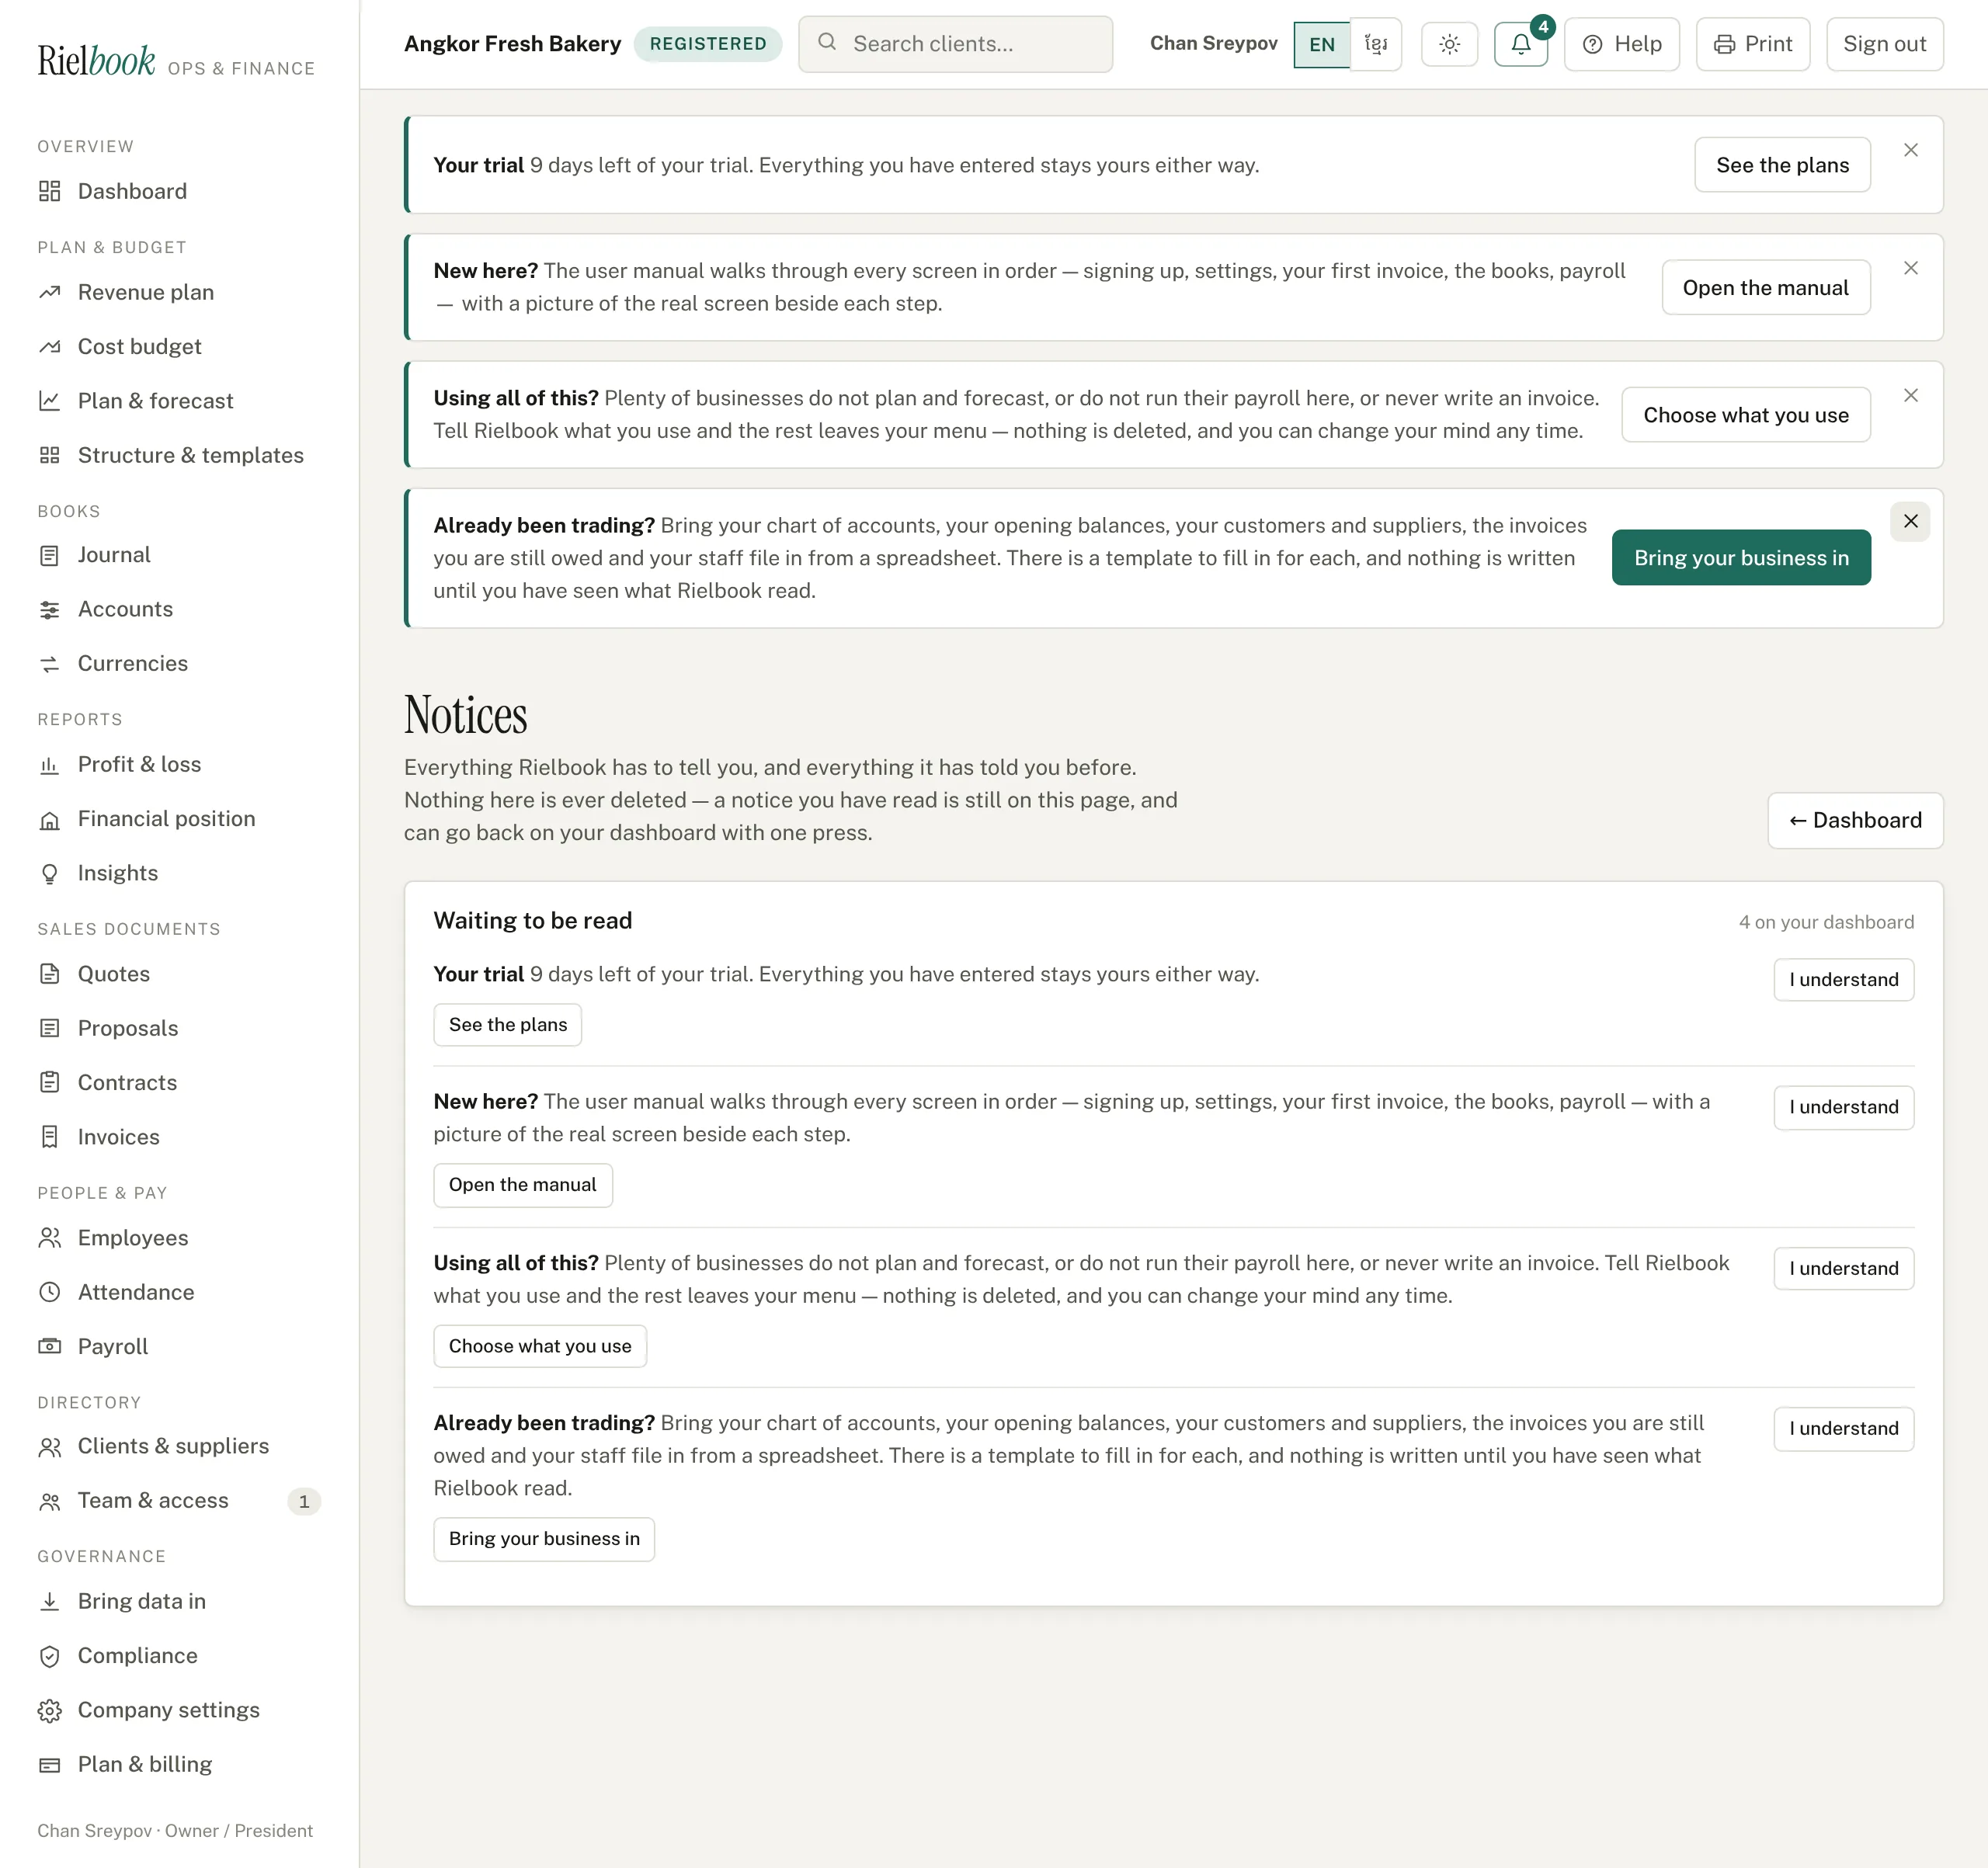The height and width of the screenshot is (1868, 1988).
Task: Go to Revenue plan
Action: pyautogui.click(x=179, y=292)
